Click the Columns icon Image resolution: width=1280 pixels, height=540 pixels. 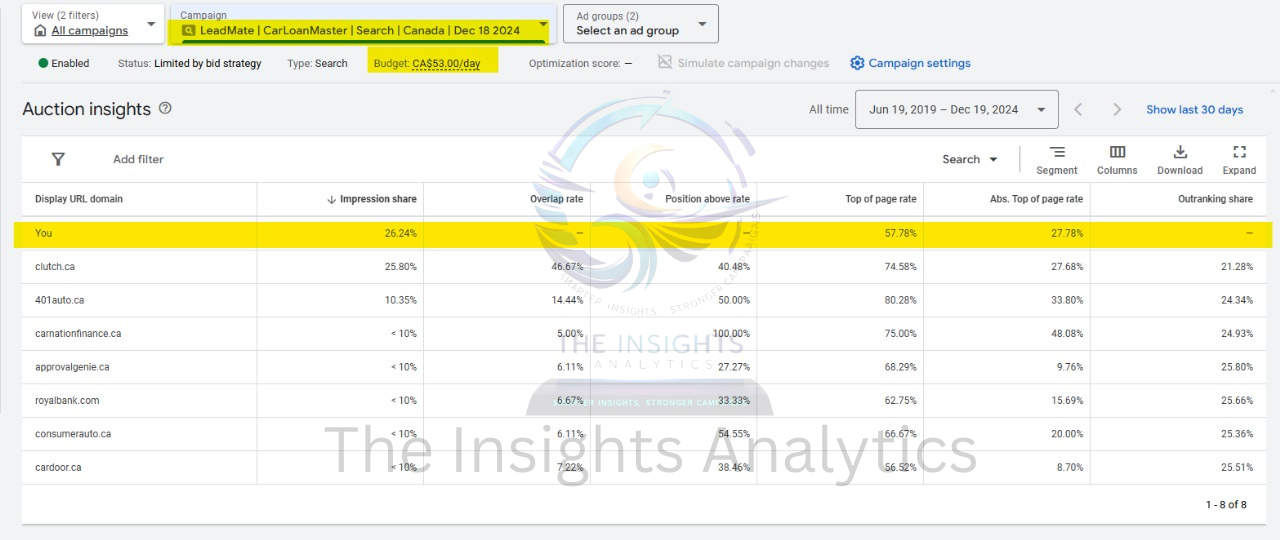(x=1117, y=152)
